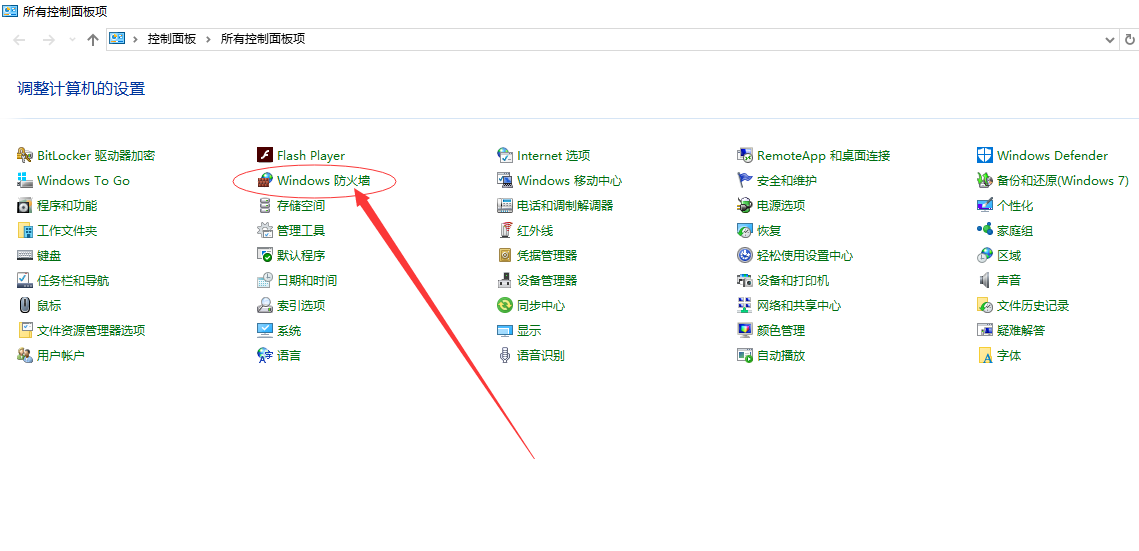
Task: Open 备份和还原(Windows 7) link
Action: point(1063,180)
